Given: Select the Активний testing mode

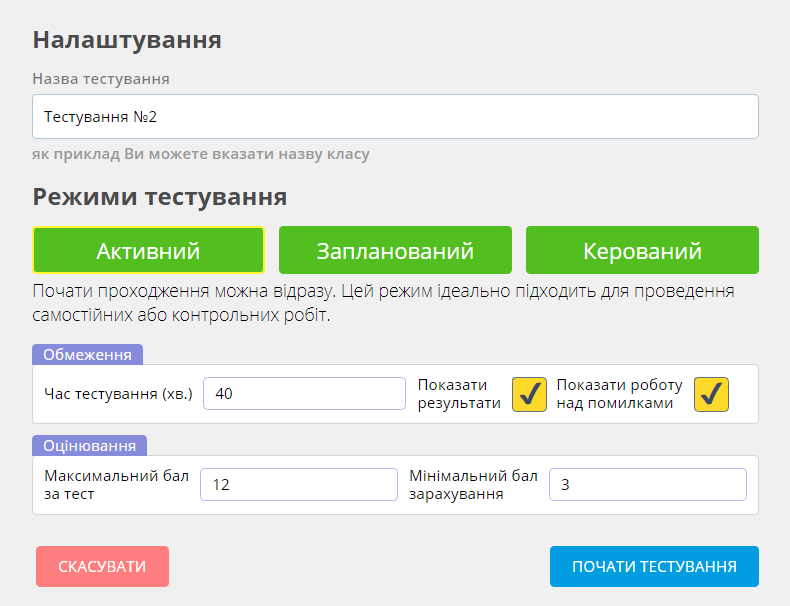Looking at the screenshot, I should click(x=148, y=250).
